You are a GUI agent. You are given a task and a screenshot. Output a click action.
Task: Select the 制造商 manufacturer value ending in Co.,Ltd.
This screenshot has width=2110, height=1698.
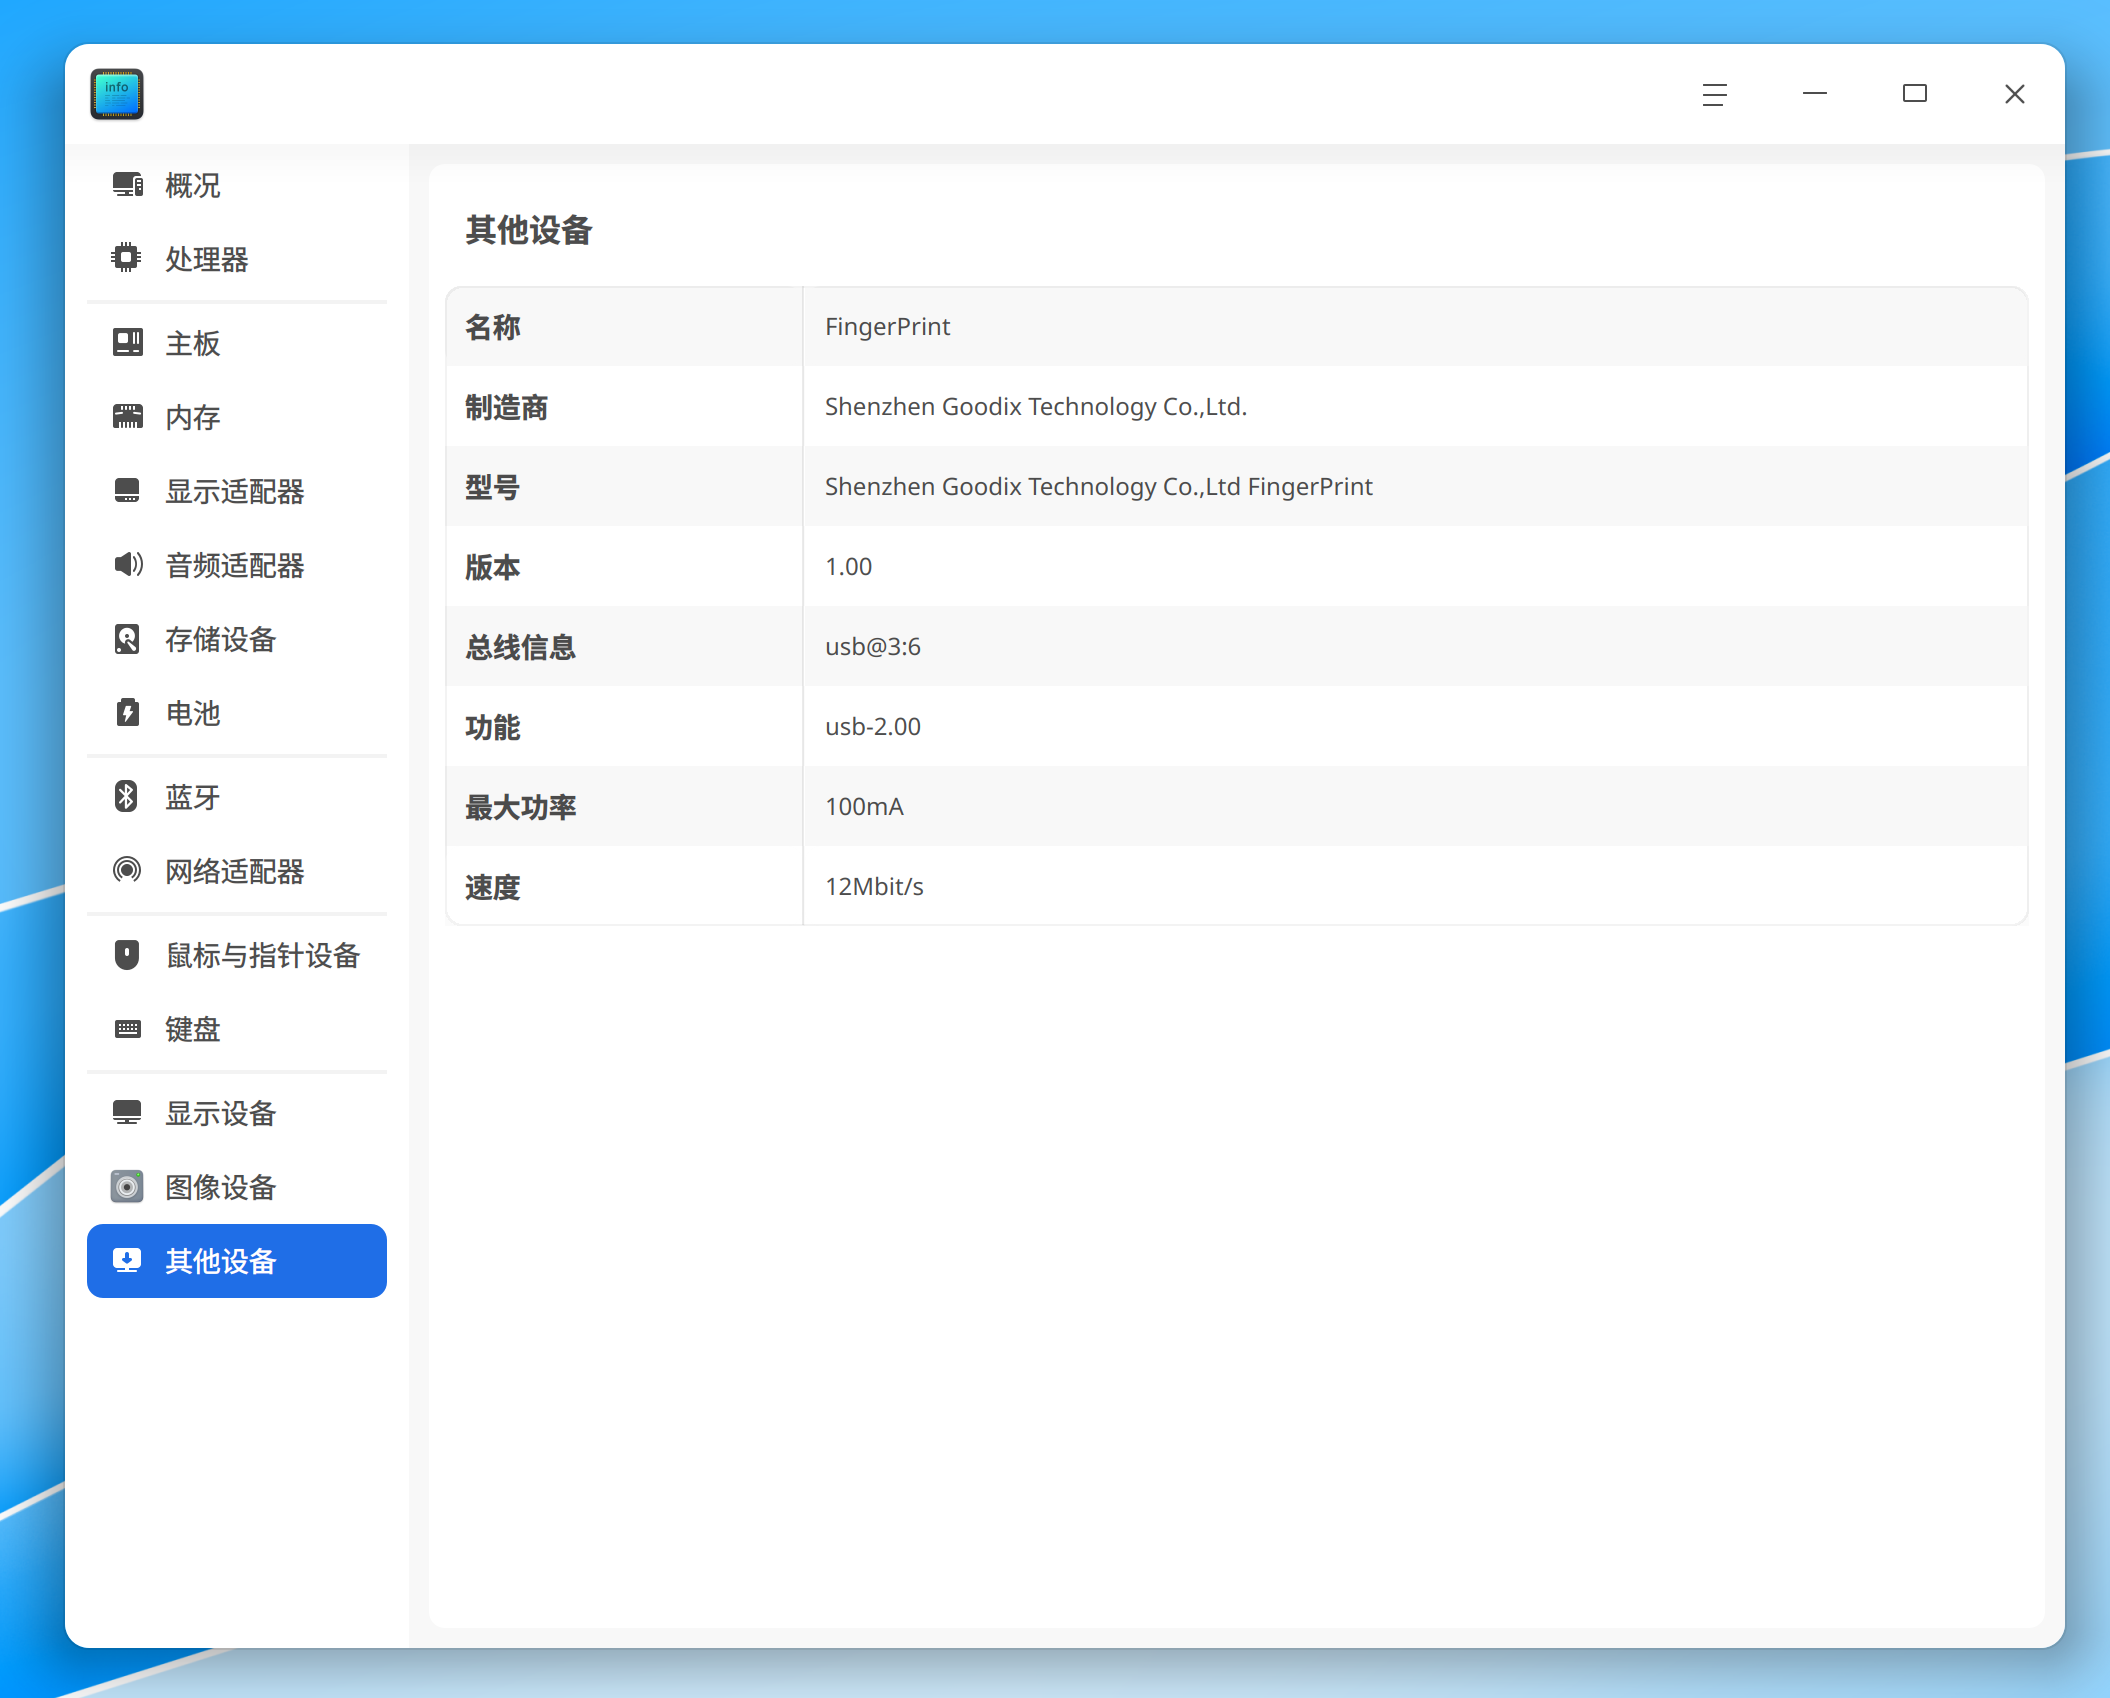pos(1036,407)
